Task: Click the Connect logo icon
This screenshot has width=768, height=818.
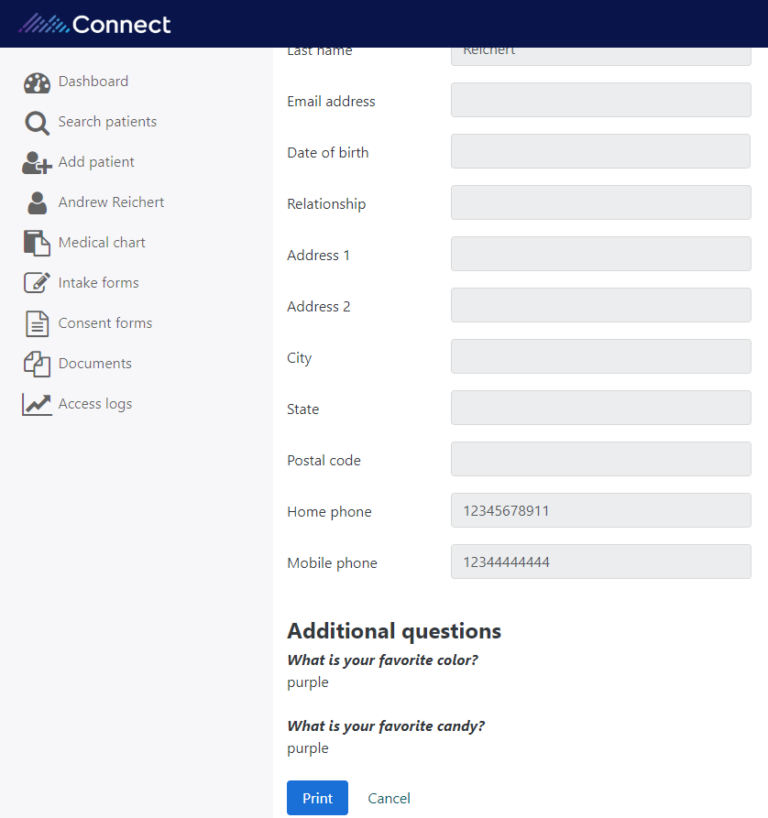Action: tap(44, 23)
